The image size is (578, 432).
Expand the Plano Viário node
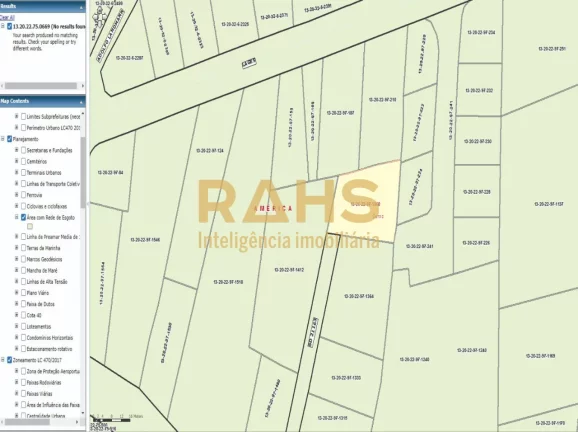click(17, 293)
